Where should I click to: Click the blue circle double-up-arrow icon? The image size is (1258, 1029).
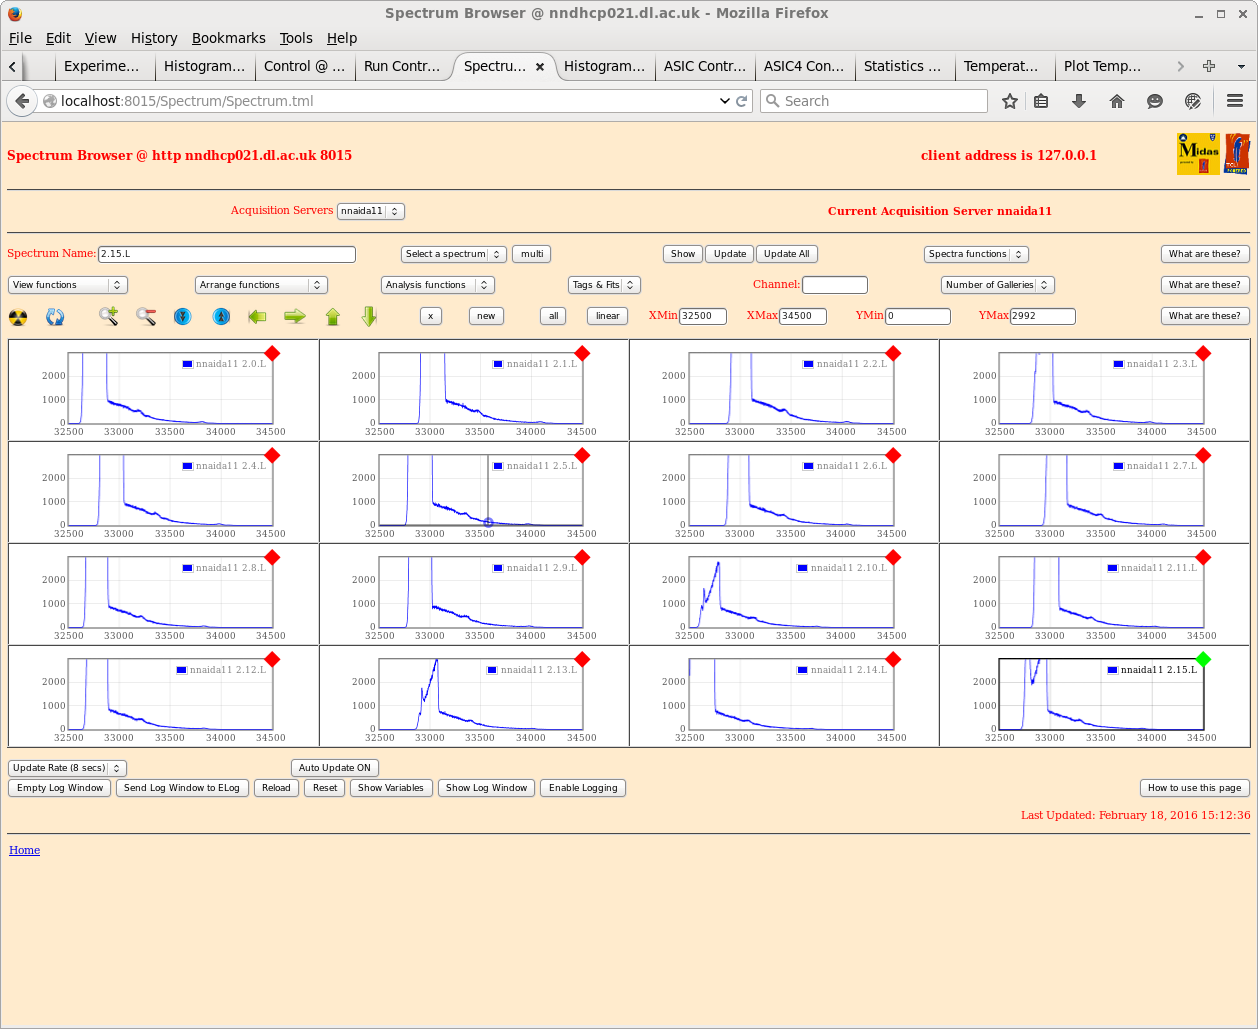click(x=221, y=317)
